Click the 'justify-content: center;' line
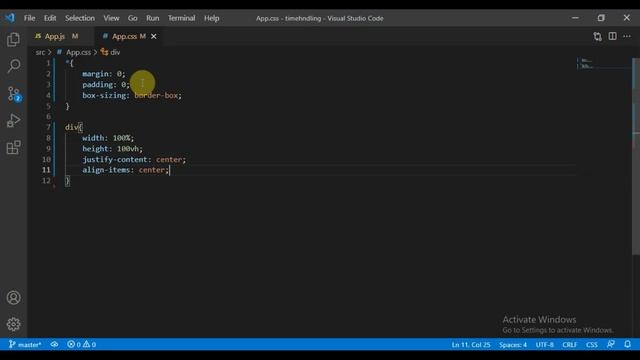 134,160
